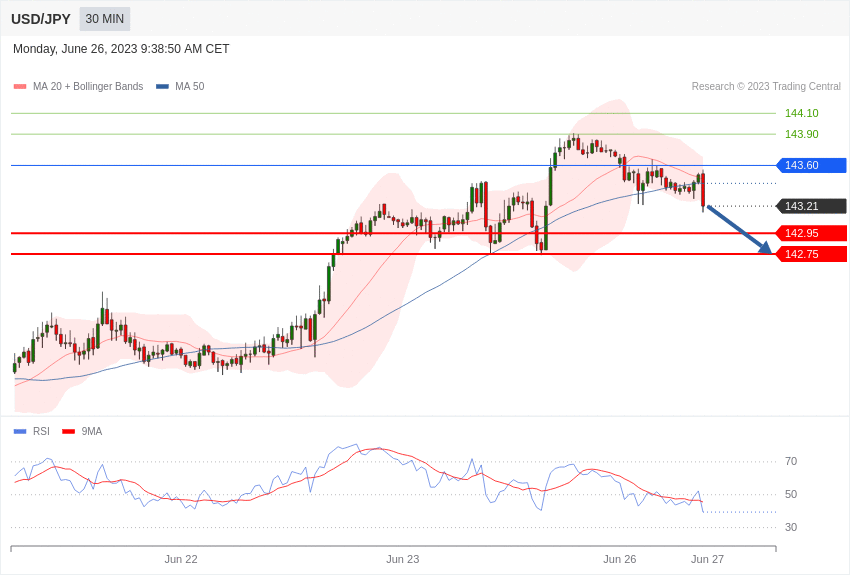850x576 pixels.
Task: Select the 143.60 pivot price tag
Action: coord(812,165)
